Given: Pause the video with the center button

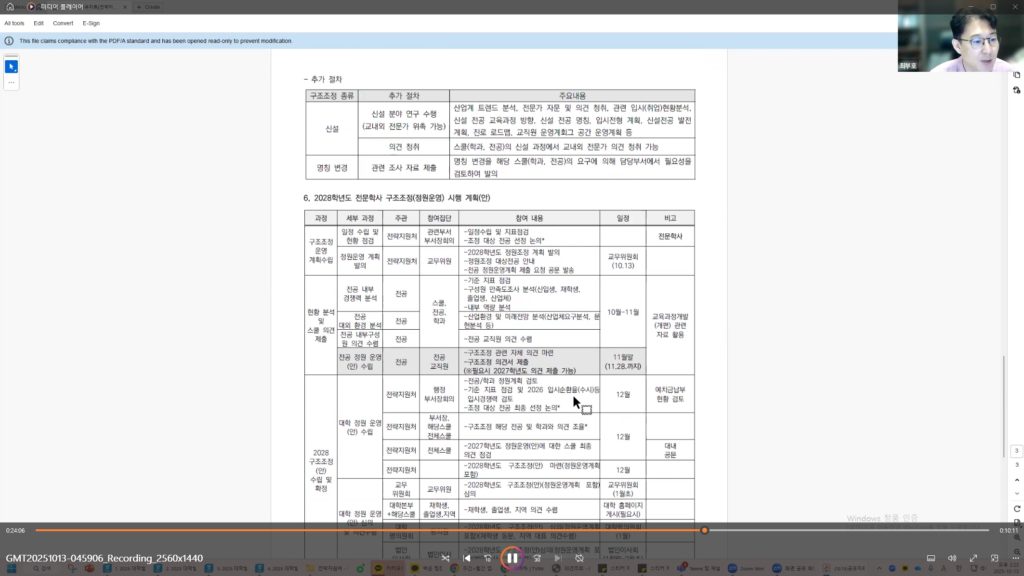Looking at the screenshot, I should point(511,557).
